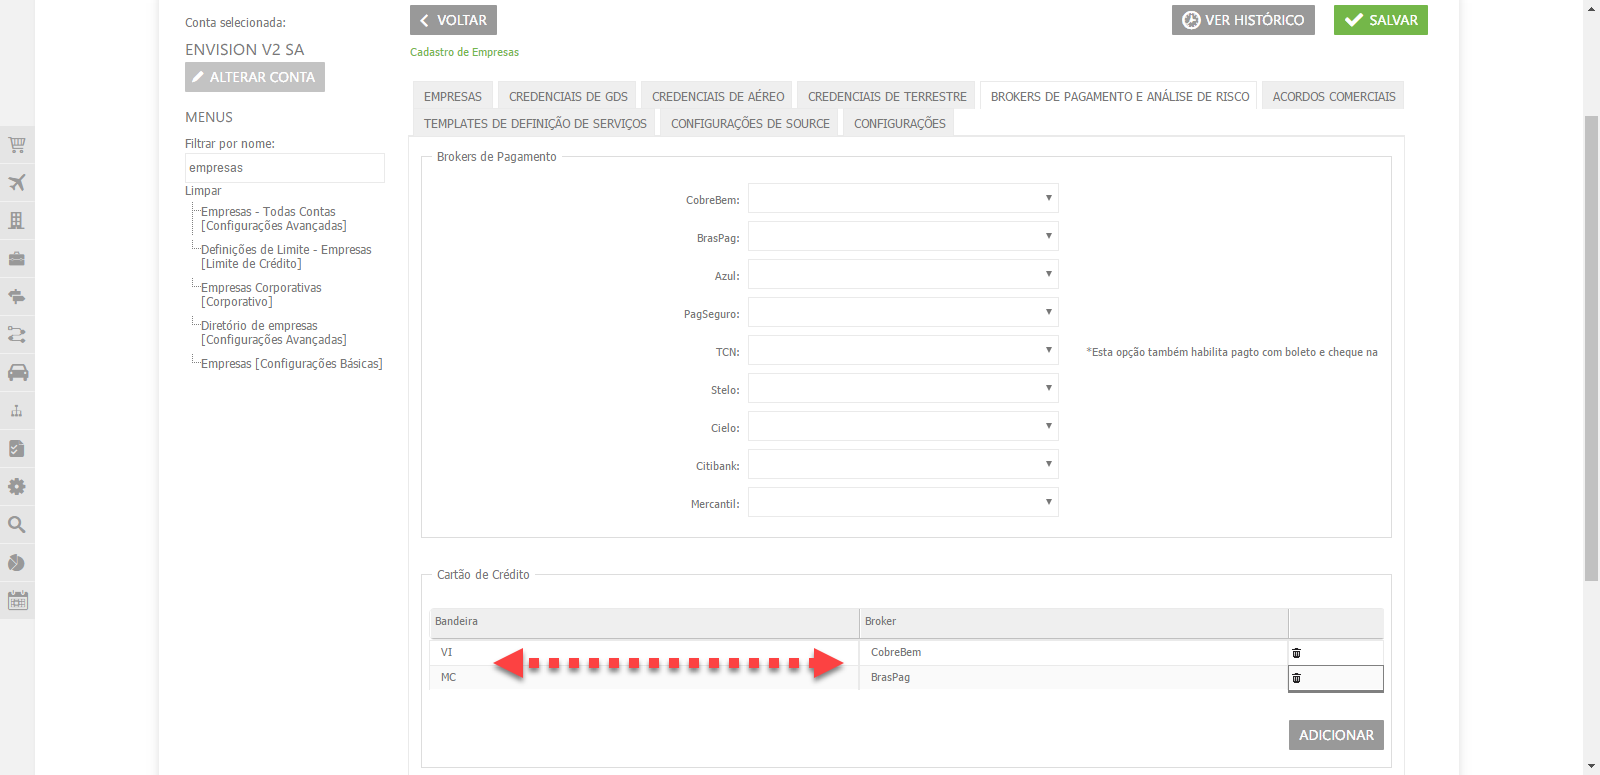
Task: Open the pie chart reports sidebar icon
Action: 17,563
